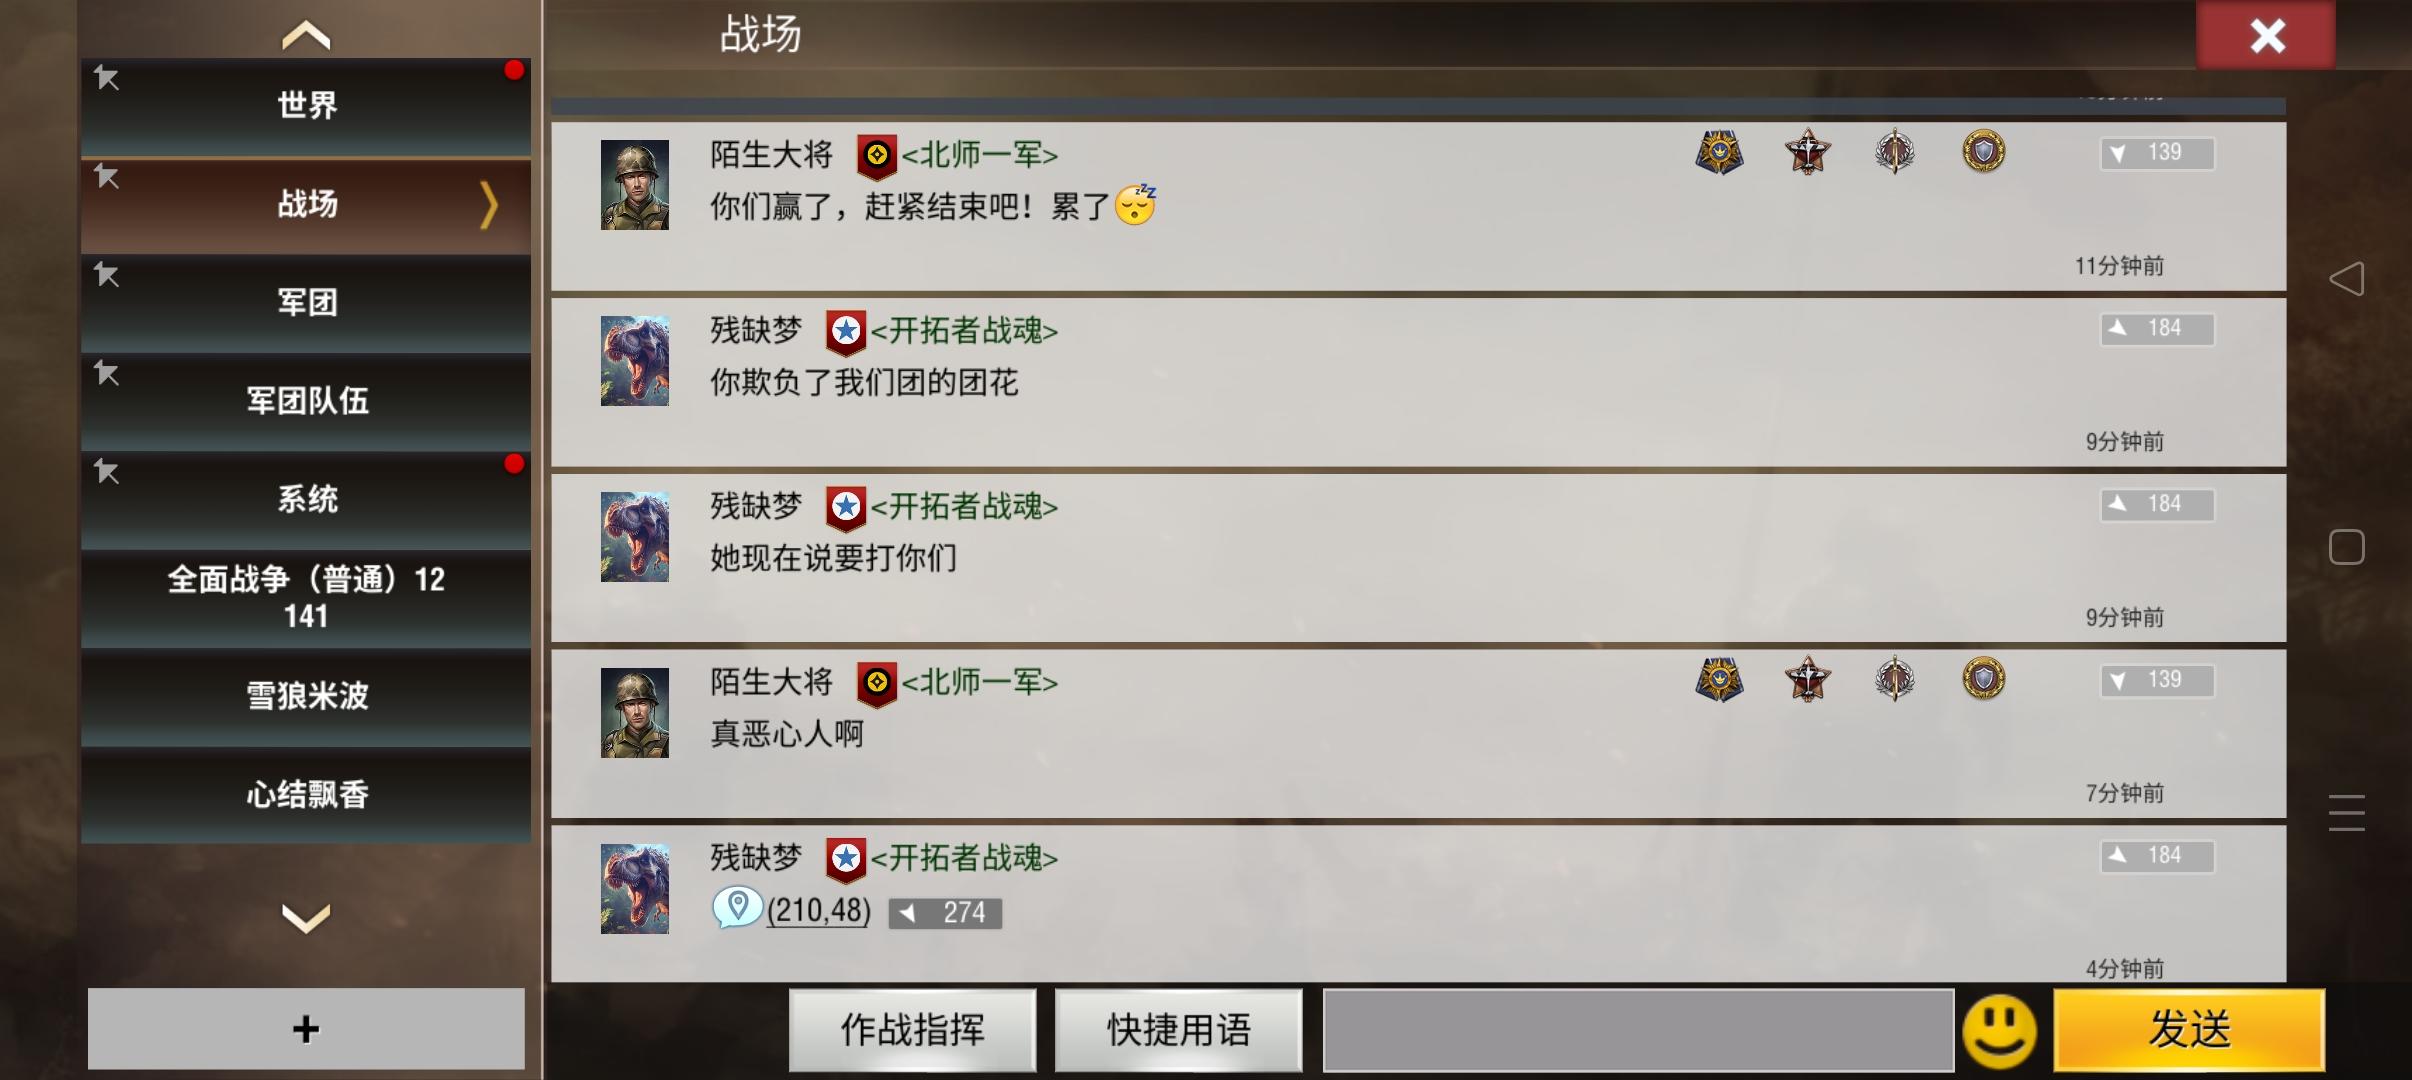Toggle pin on 军团 channel
Image resolution: width=2412 pixels, height=1080 pixels.
107,275
